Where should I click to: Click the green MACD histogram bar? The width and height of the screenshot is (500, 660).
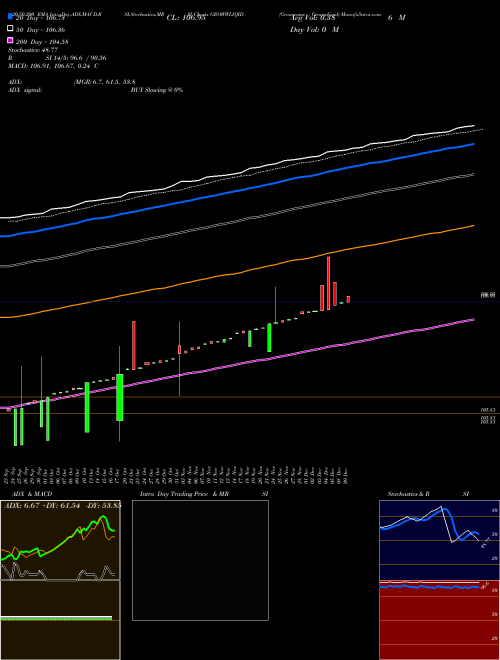coord(56,619)
